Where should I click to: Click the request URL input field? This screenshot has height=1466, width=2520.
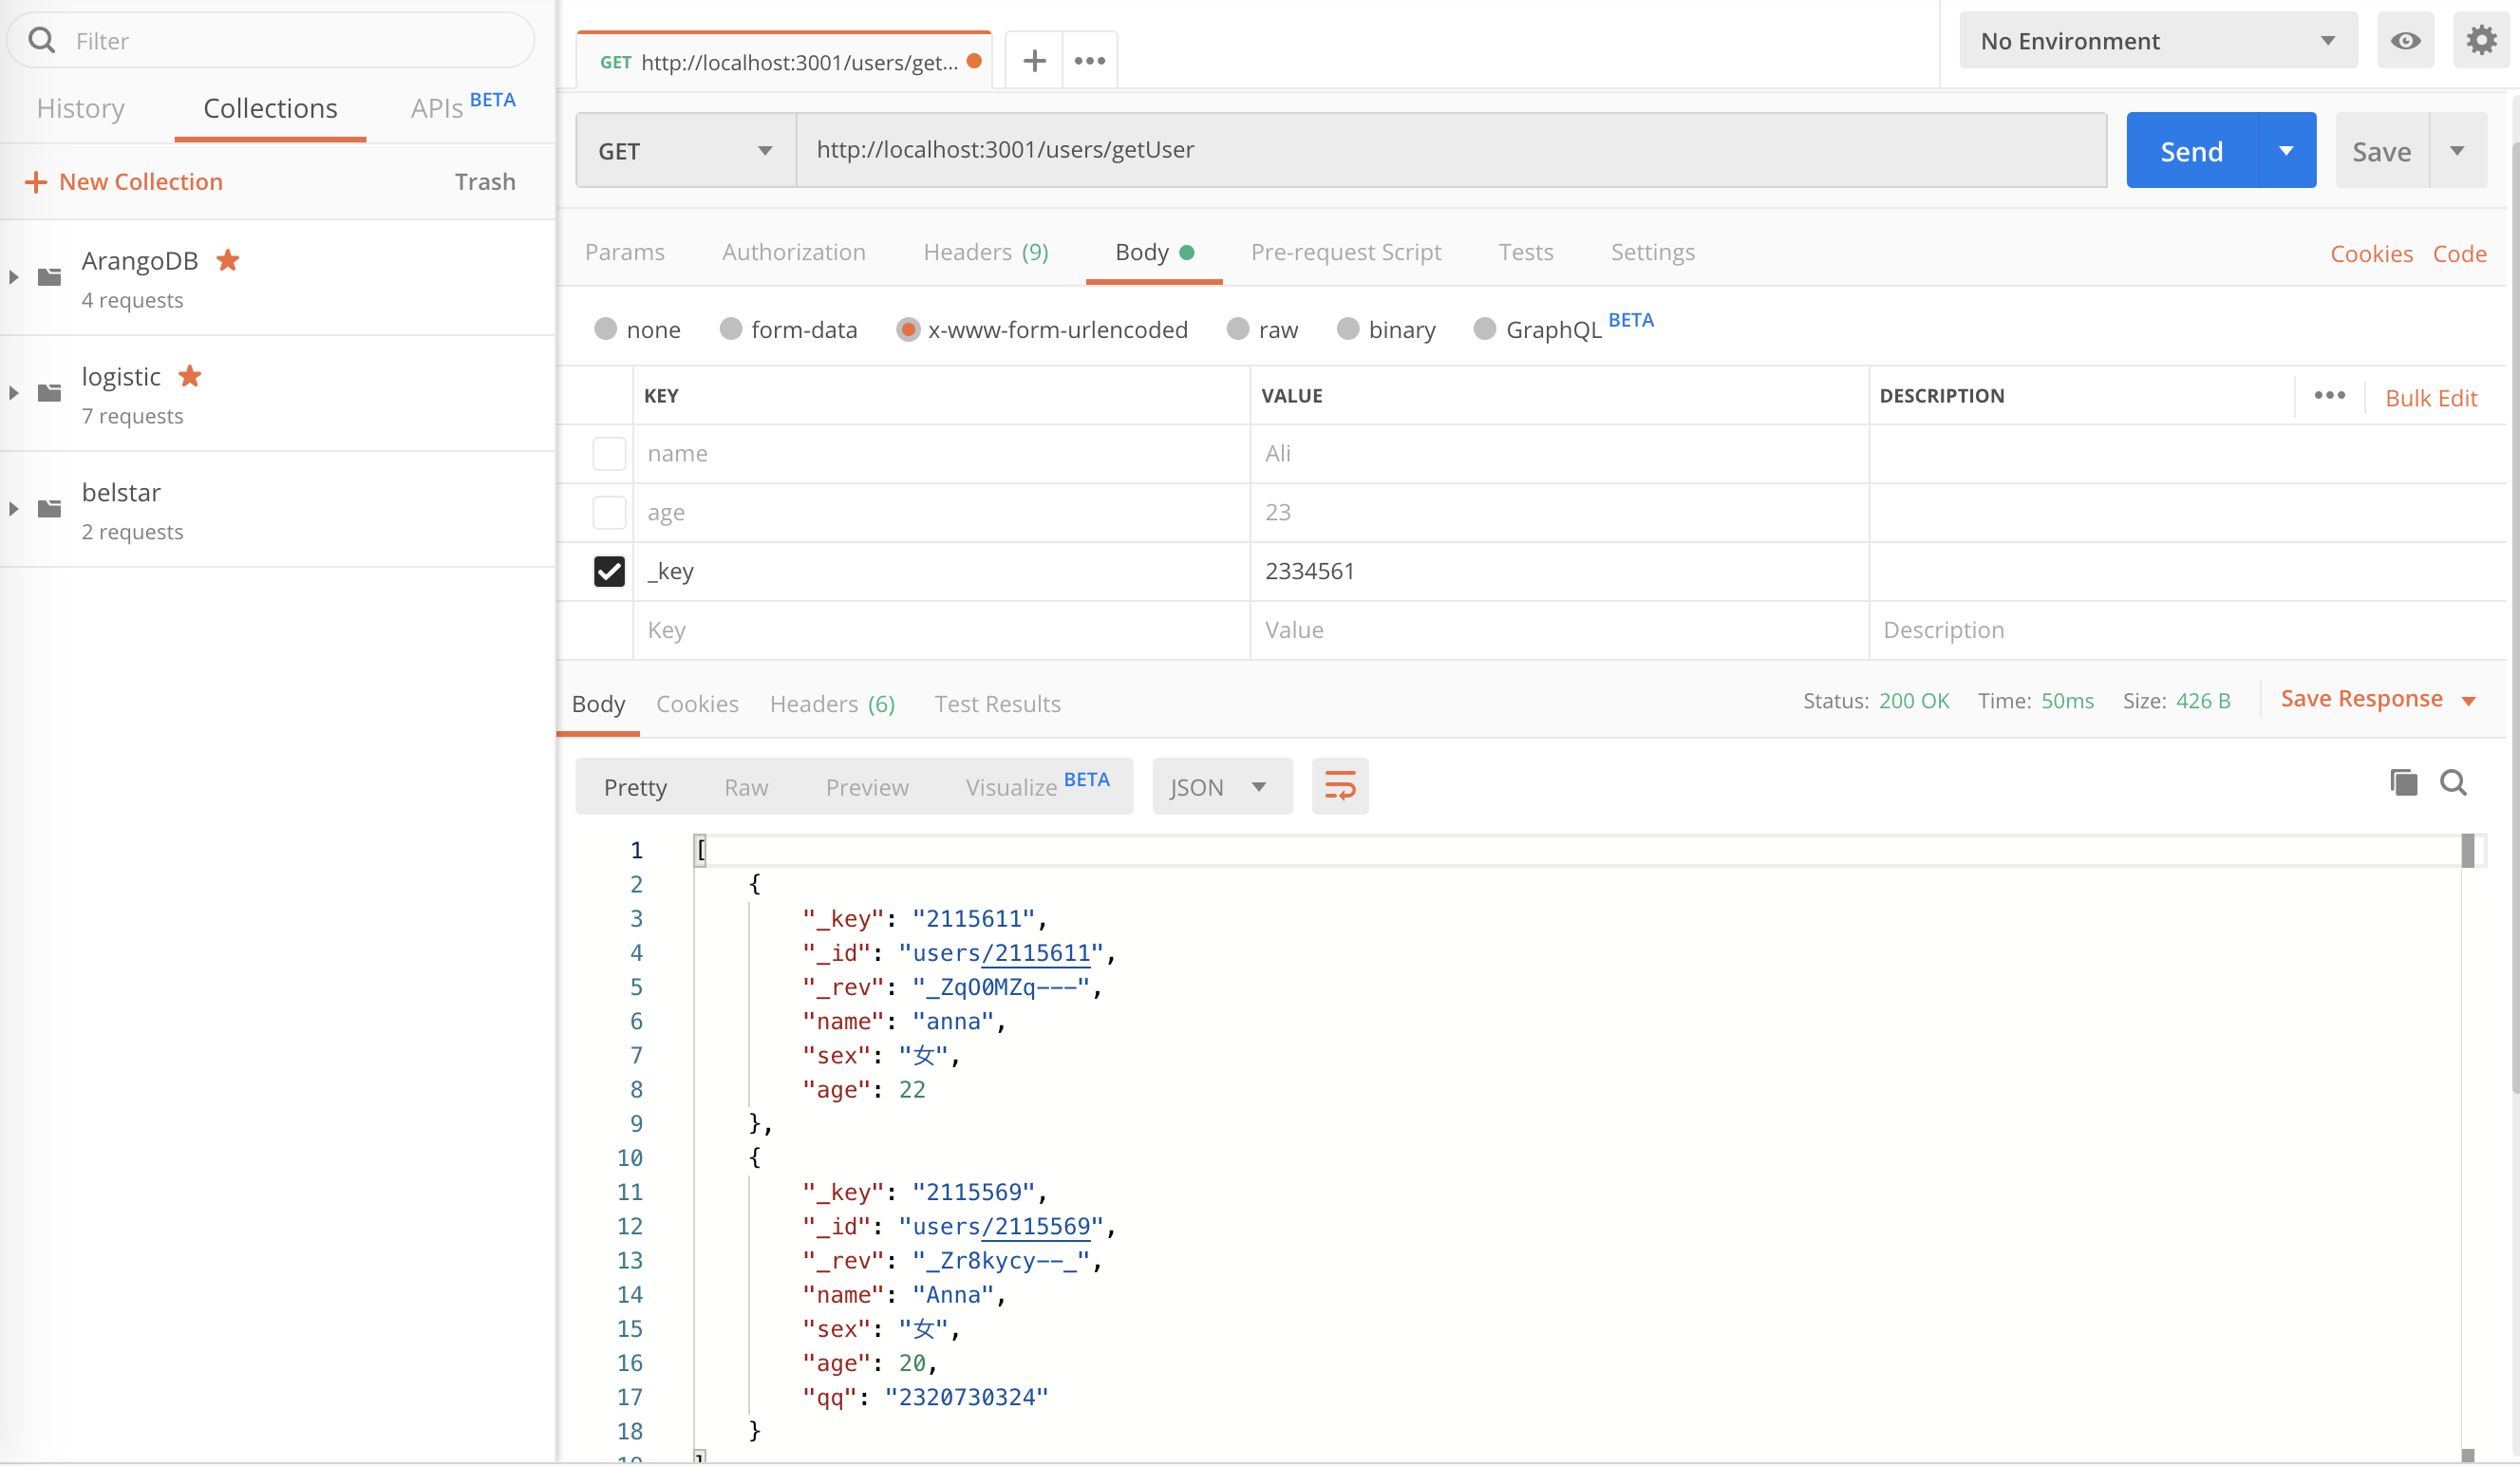(1450, 151)
